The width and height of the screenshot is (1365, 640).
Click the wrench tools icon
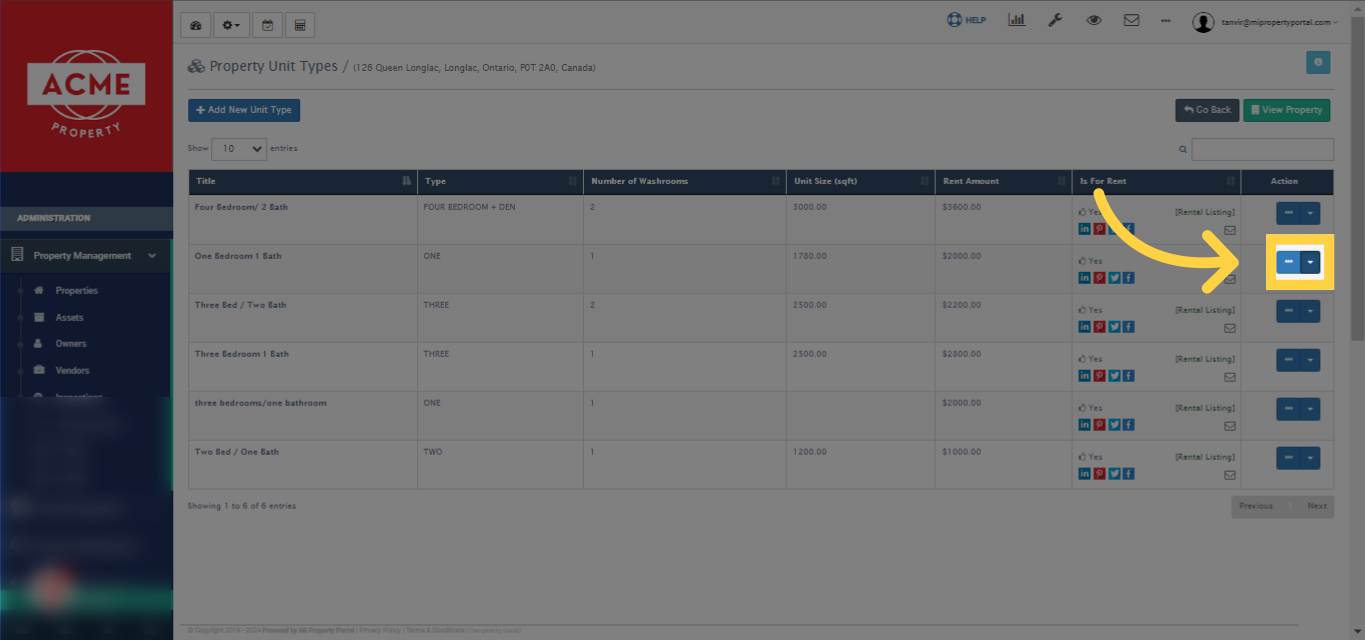tap(1055, 19)
